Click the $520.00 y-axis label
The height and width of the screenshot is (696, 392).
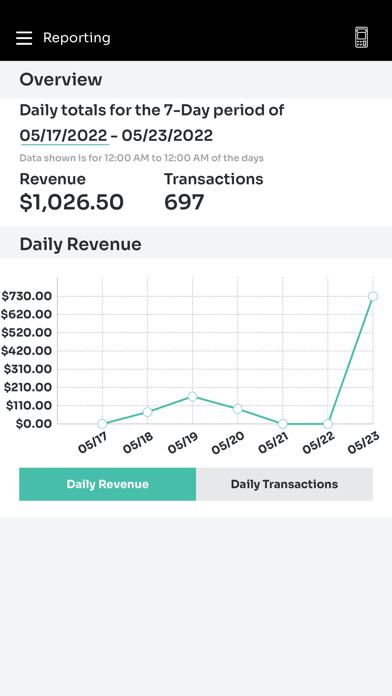pos(27,333)
